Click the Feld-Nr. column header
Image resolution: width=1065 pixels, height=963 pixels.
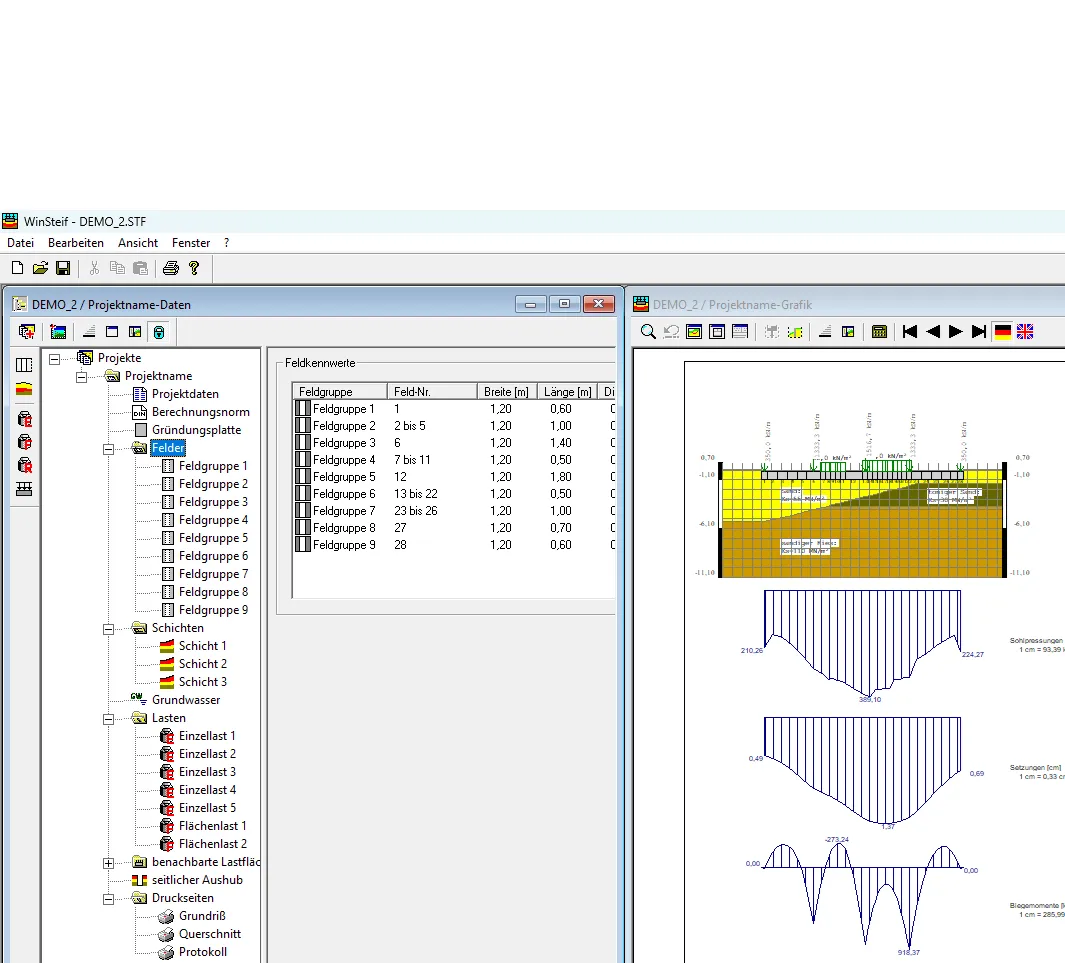pyautogui.click(x=433, y=391)
